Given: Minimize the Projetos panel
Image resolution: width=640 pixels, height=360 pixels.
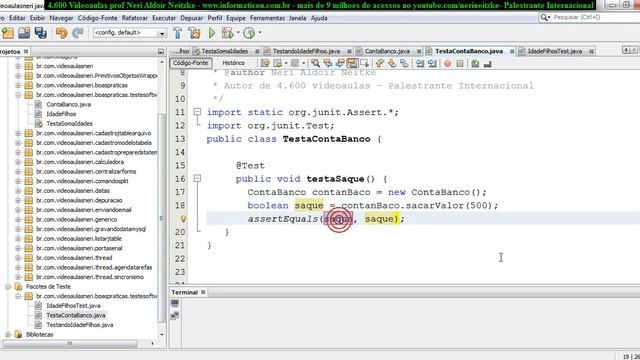Looking at the screenshot, I should coord(161,51).
